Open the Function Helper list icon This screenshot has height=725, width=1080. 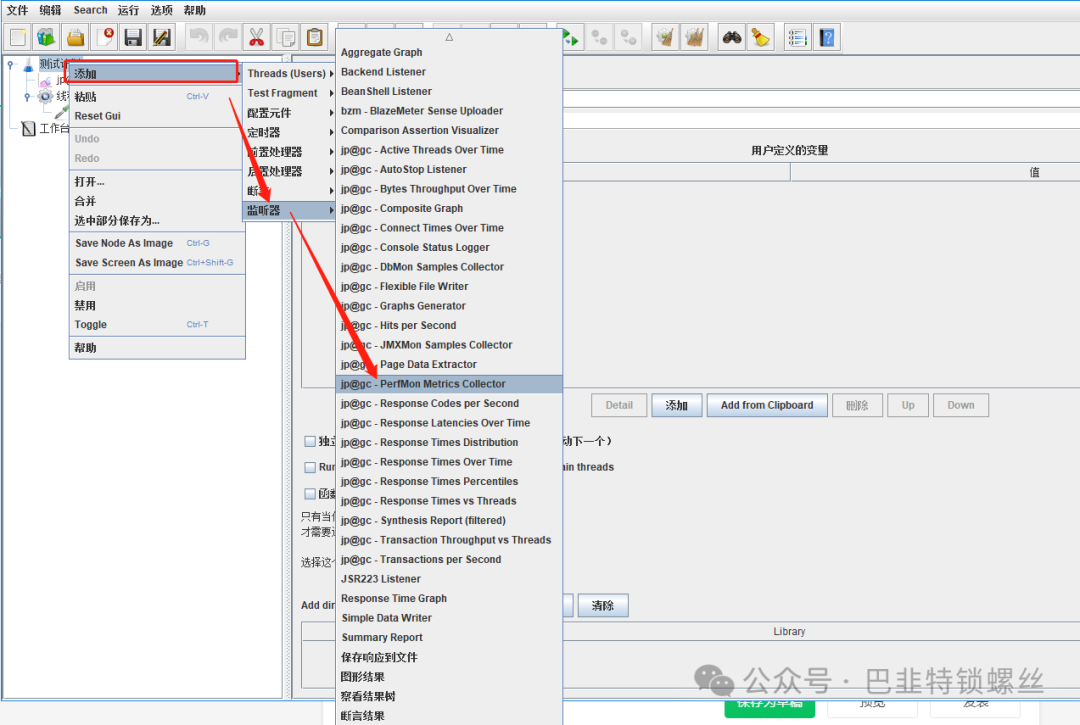[x=798, y=37]
